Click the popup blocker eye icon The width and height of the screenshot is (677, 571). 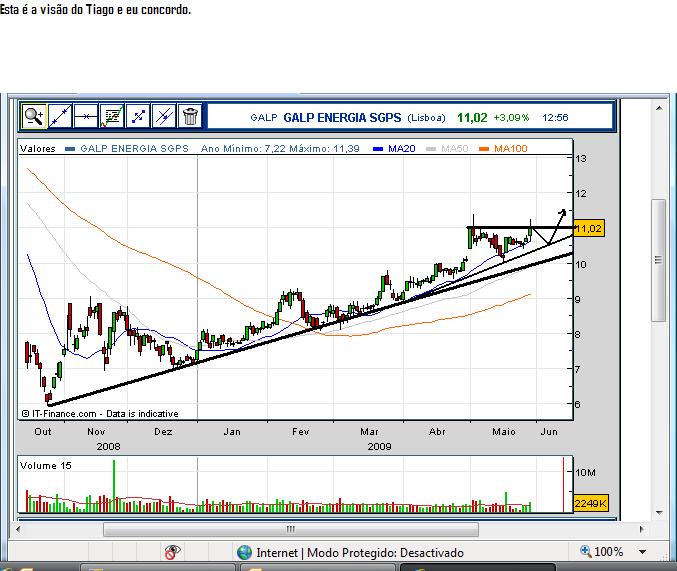pos(172,552)
